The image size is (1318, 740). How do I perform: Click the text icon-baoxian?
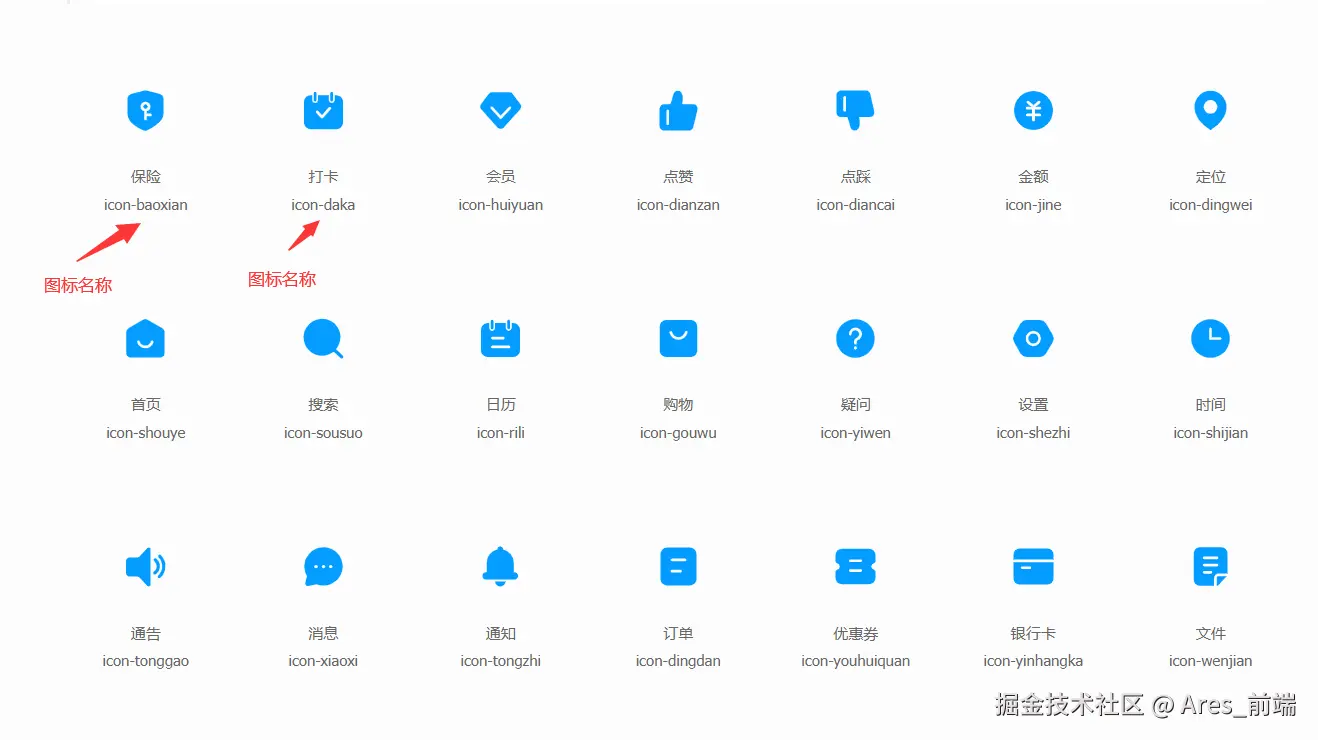point(145,205)
